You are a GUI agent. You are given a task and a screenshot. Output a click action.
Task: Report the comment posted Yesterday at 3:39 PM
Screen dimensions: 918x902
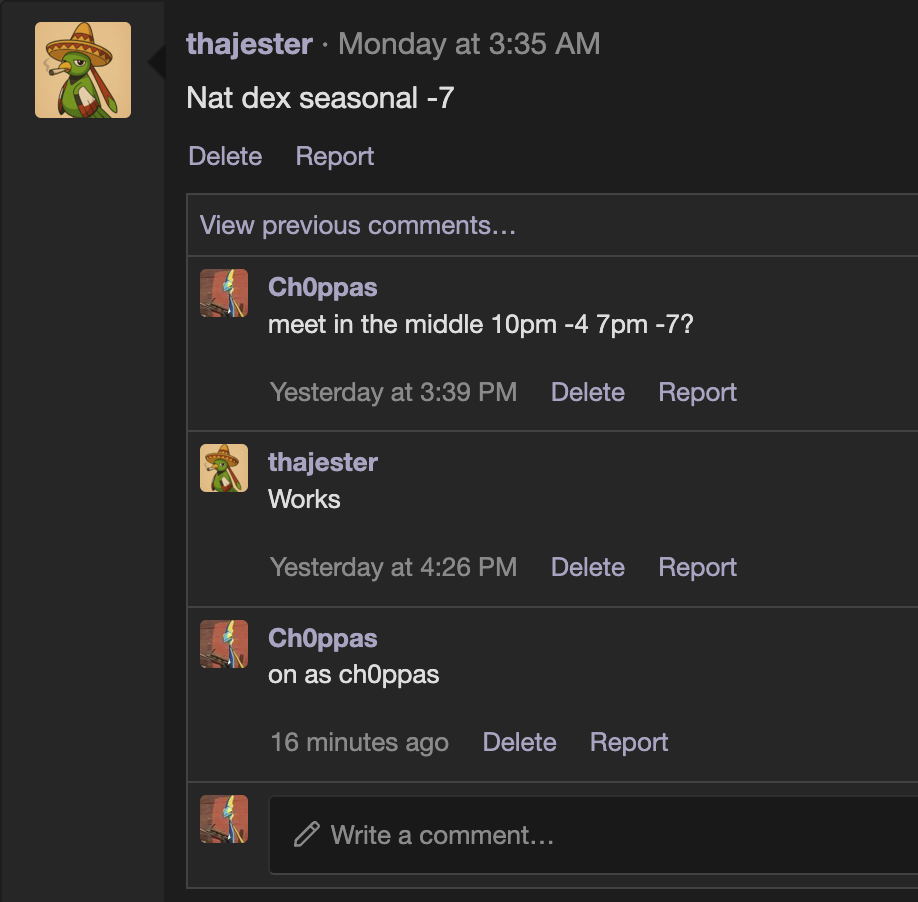click(697, 392)
